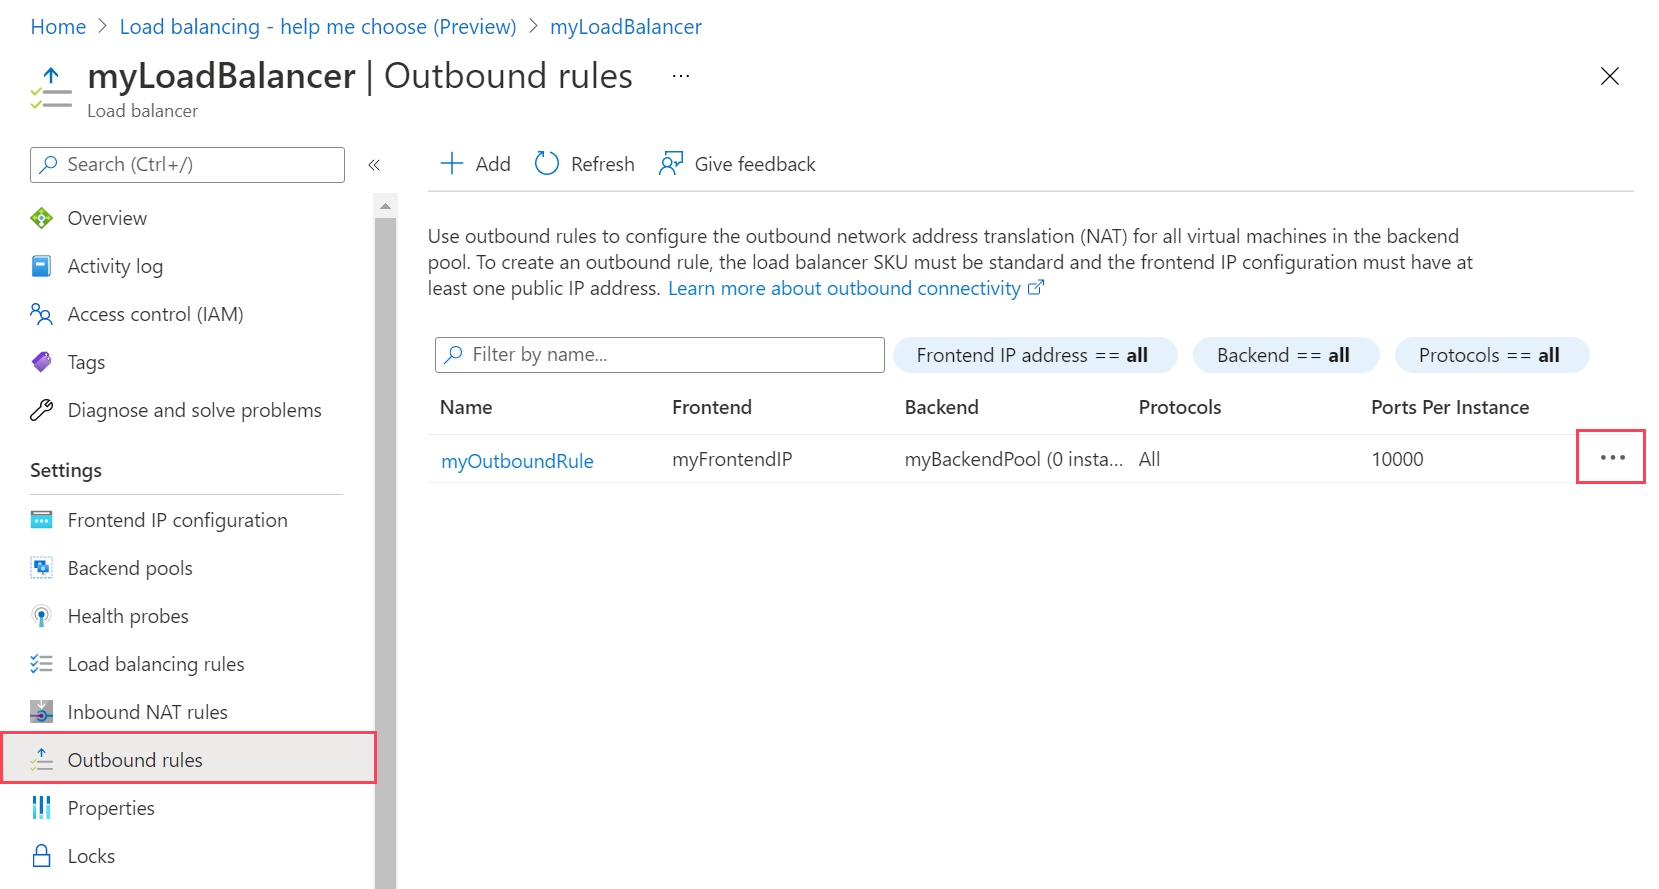
Task: Click the sidebar Search (Ctrl+/) field
Action: coord(188,165)
